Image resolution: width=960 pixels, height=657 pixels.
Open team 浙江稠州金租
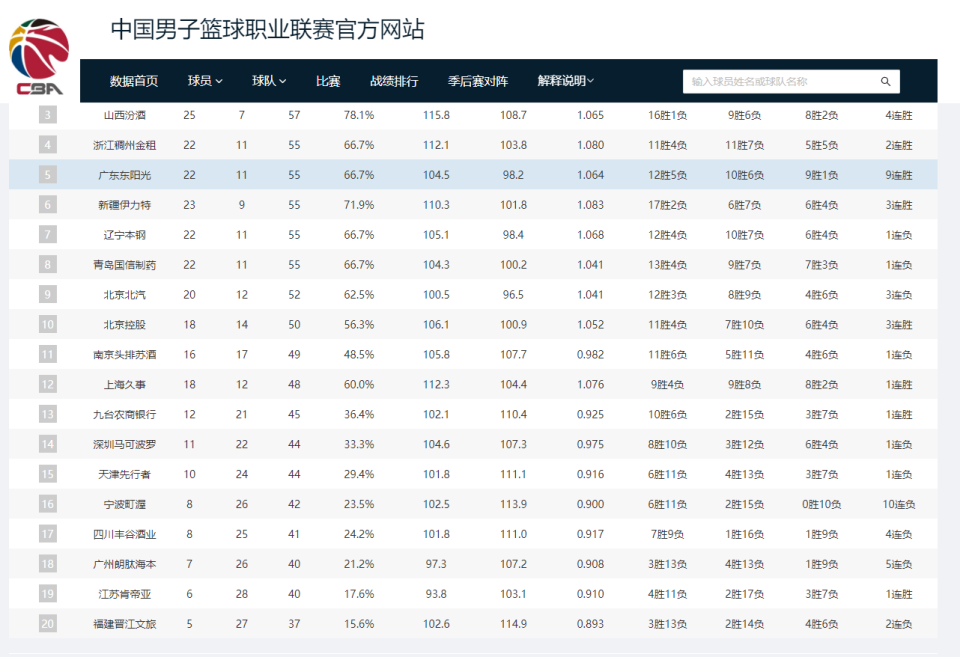pyautogui.click(x=125, y=145)
